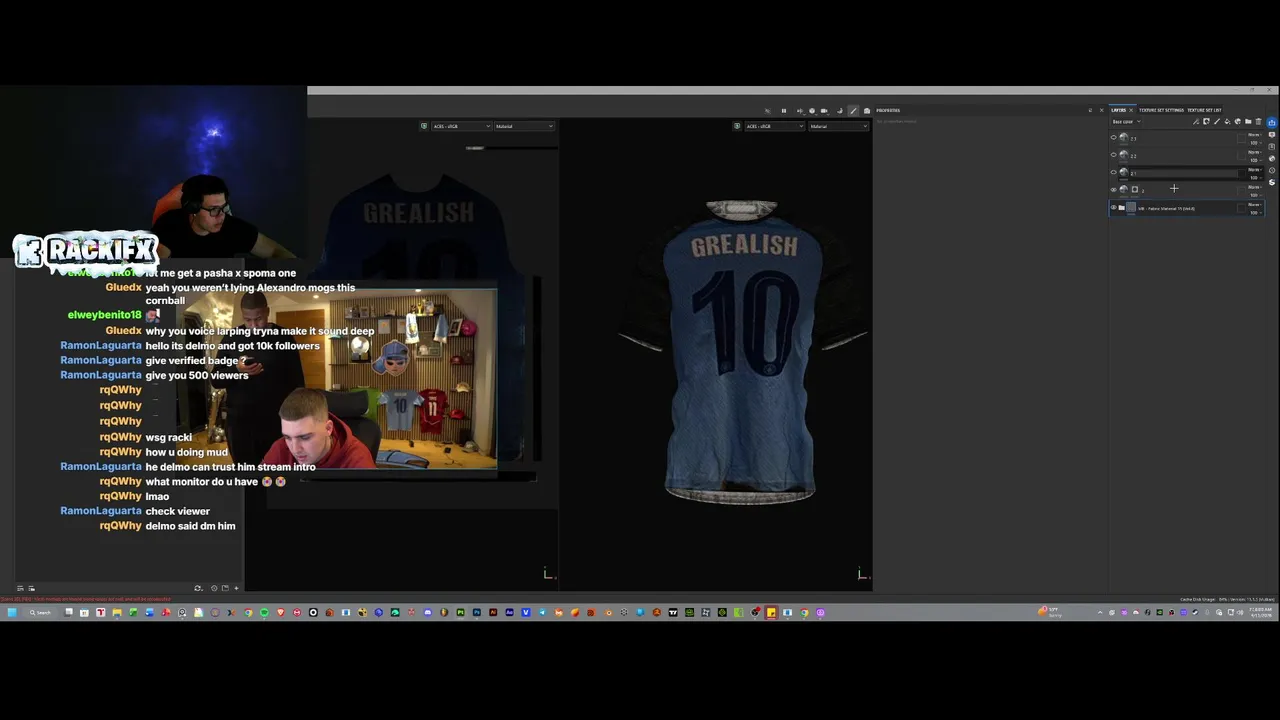Click the highlighted brush icon in viewport toolbar
This screenshot has width=1280, height=720.
pos(853,111)
